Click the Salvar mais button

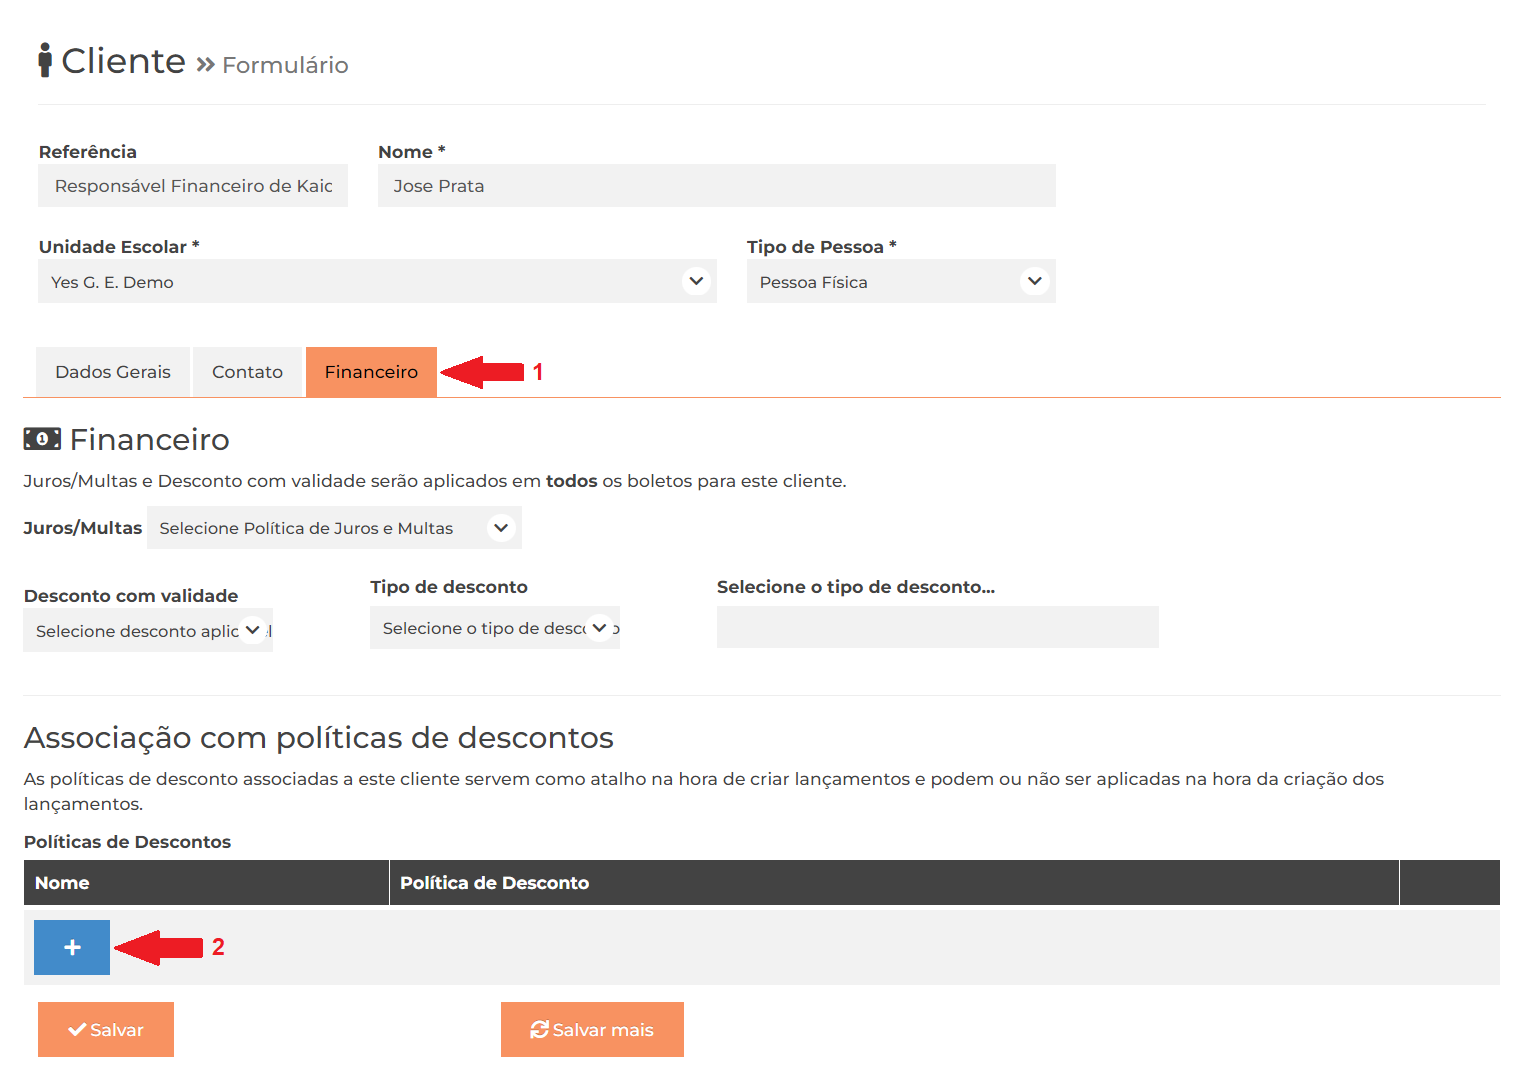(592, 1029)
